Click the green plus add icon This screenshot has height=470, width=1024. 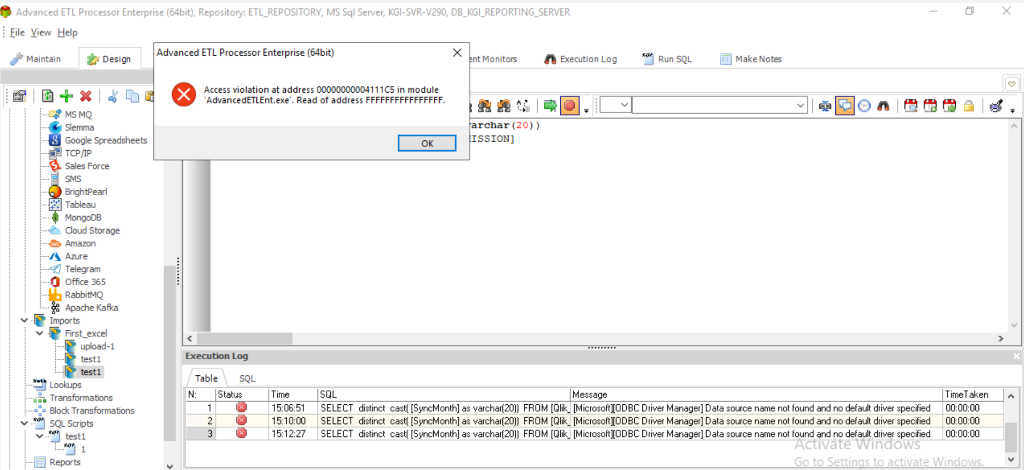coord(66,96)
